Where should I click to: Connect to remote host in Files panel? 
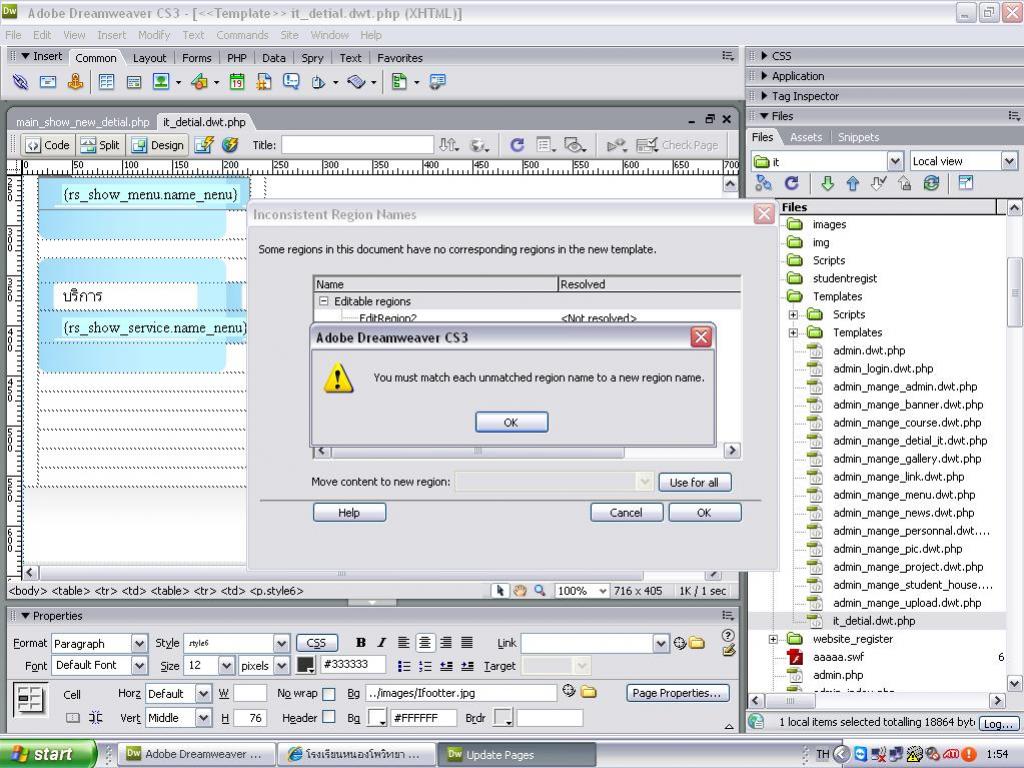pos(763,184)
